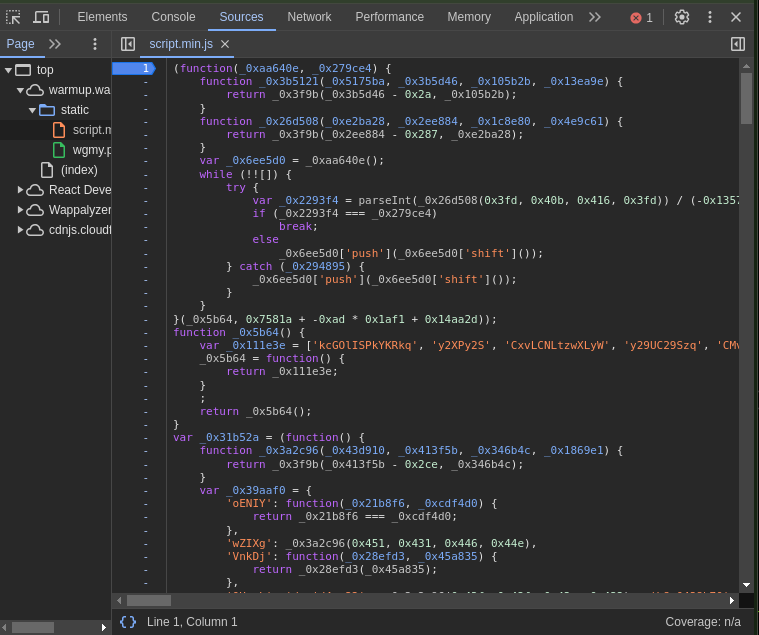759x635 pixels.
Task: Open the navigator three-dot options menu
Action: click(95, 44)
